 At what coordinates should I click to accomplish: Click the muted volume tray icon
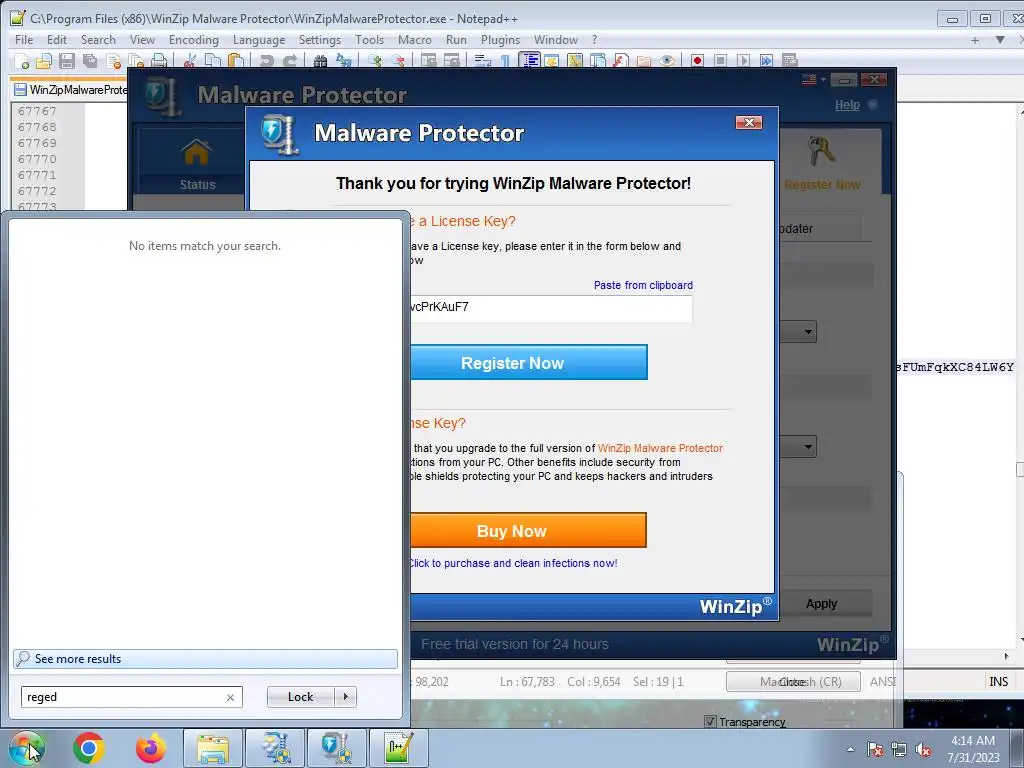923,749
